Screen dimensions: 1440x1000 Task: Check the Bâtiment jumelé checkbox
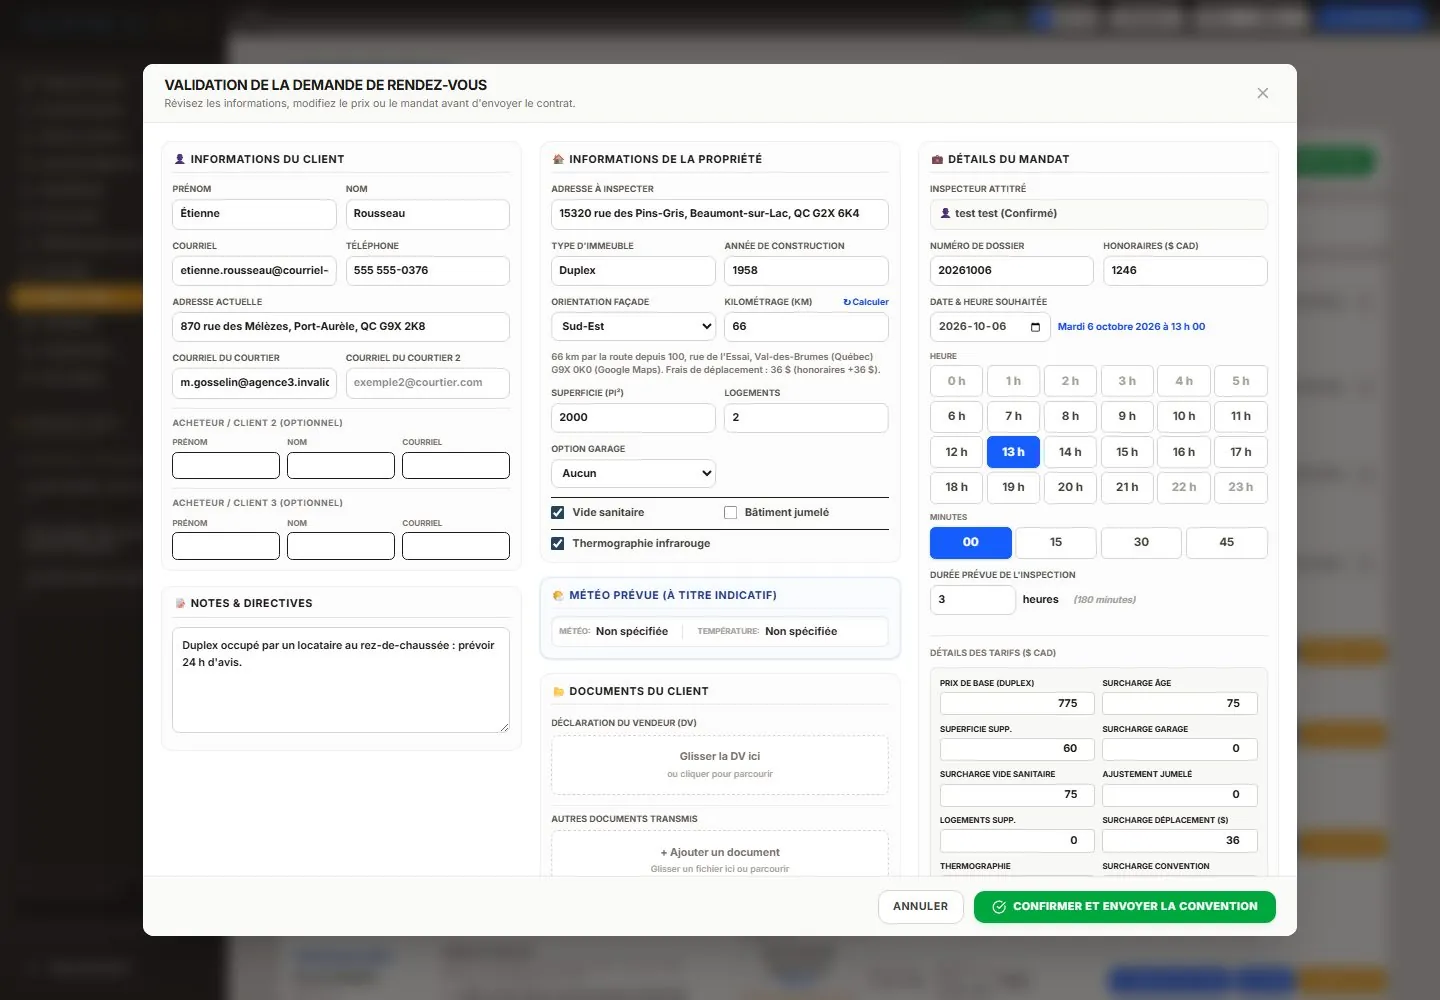tap(731, 512)
